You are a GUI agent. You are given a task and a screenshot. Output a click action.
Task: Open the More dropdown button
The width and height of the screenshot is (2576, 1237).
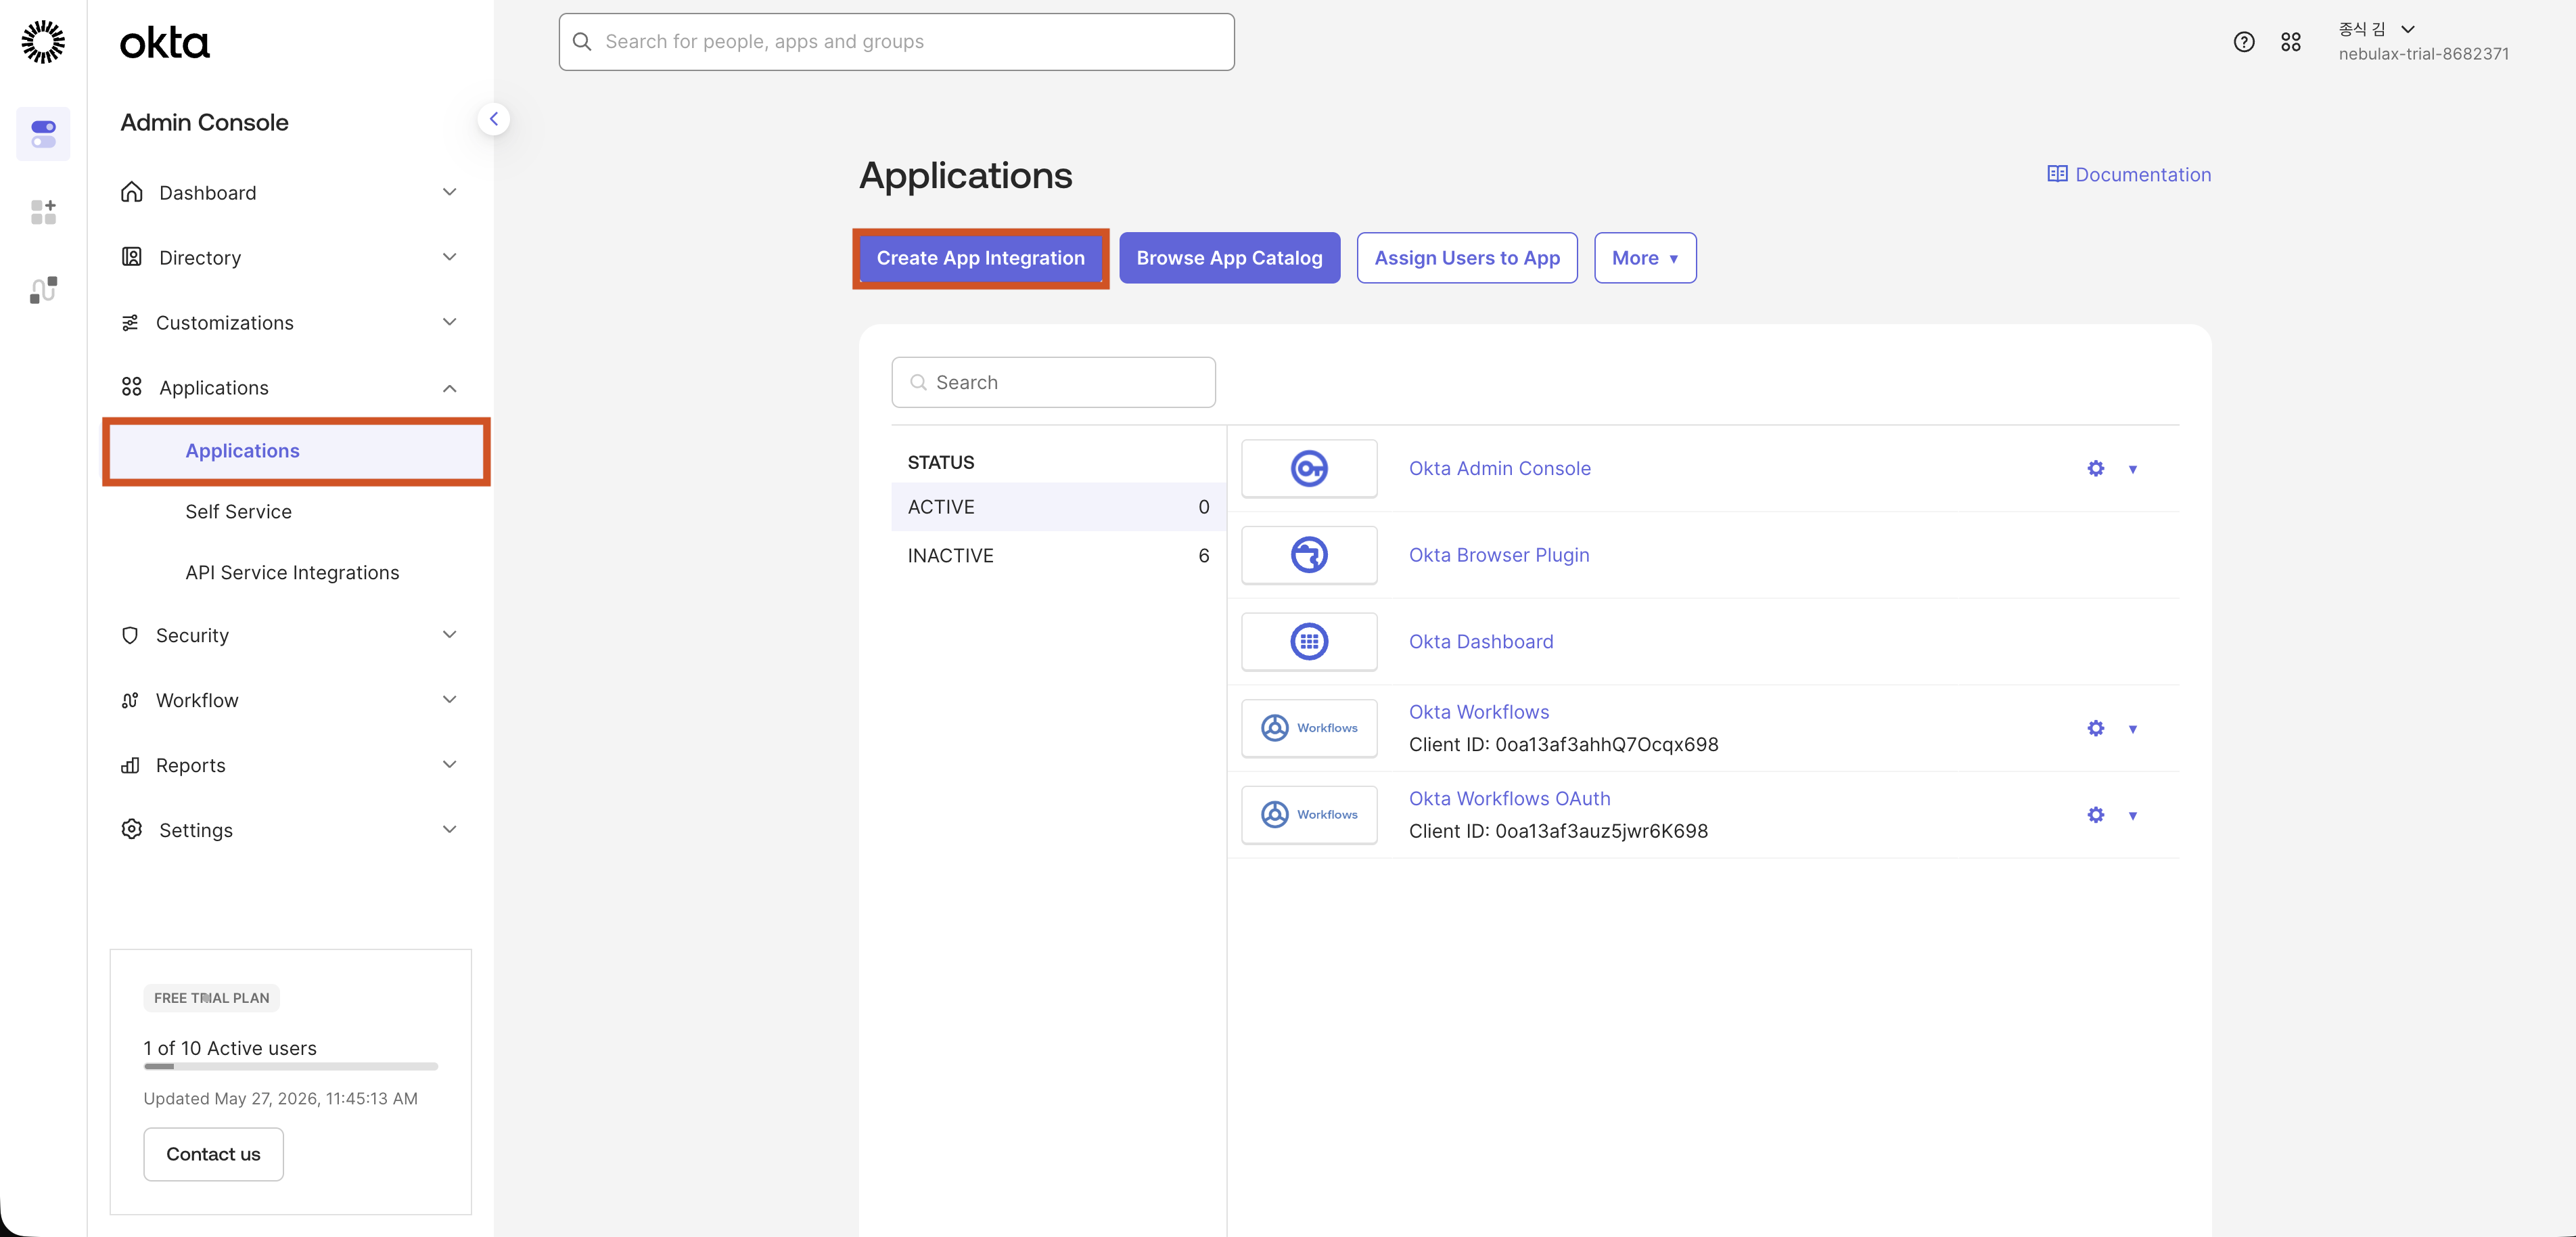[1645, 258]
